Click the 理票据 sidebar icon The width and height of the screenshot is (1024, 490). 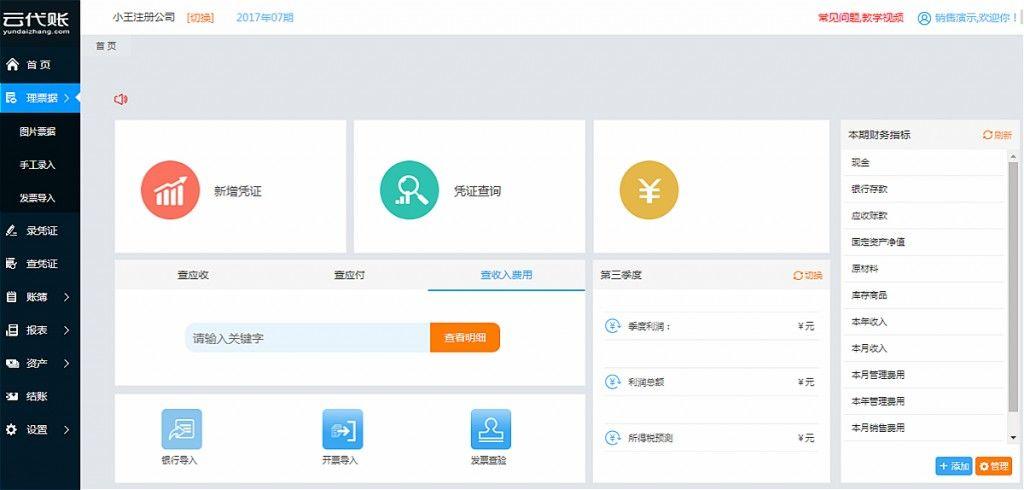(12, 98)
